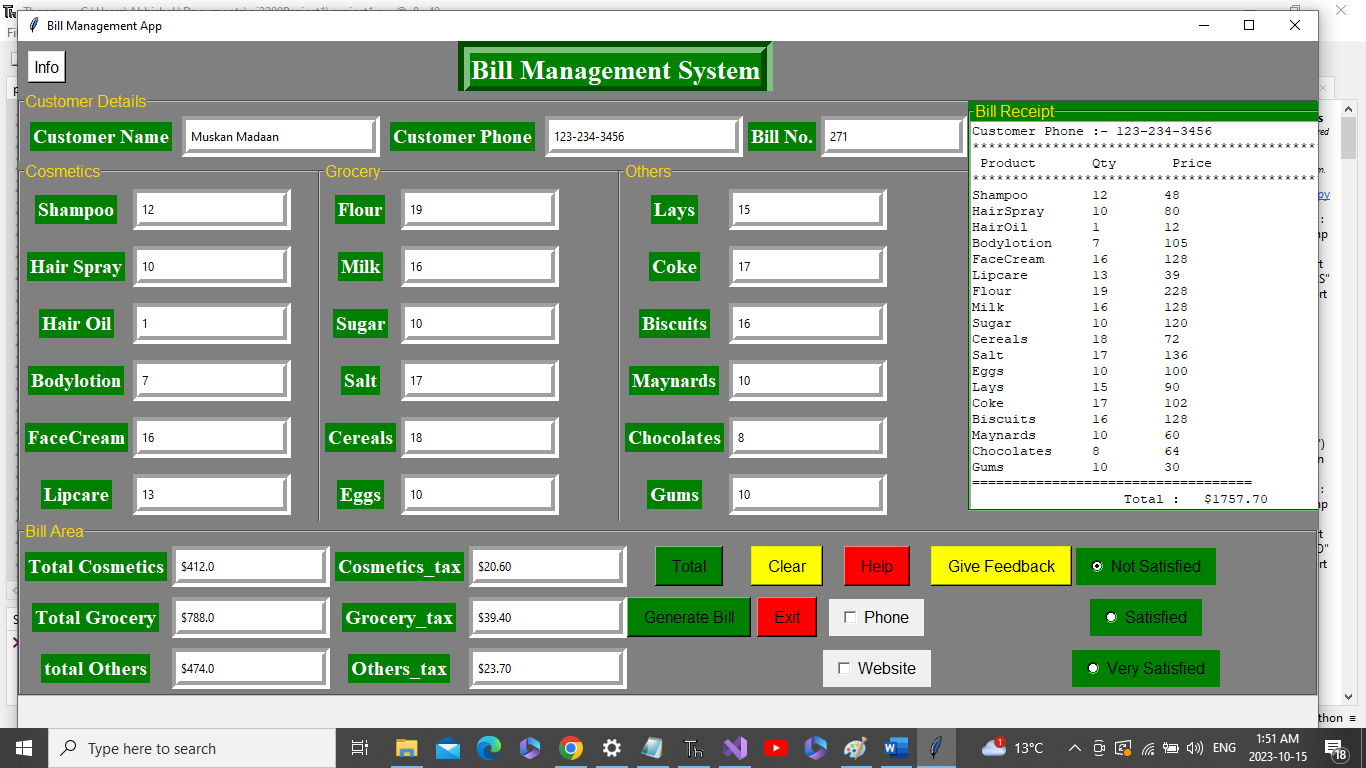Click the FaceCream quantity field
Viewport: 1366px width, 768px height.
(211, 438)
